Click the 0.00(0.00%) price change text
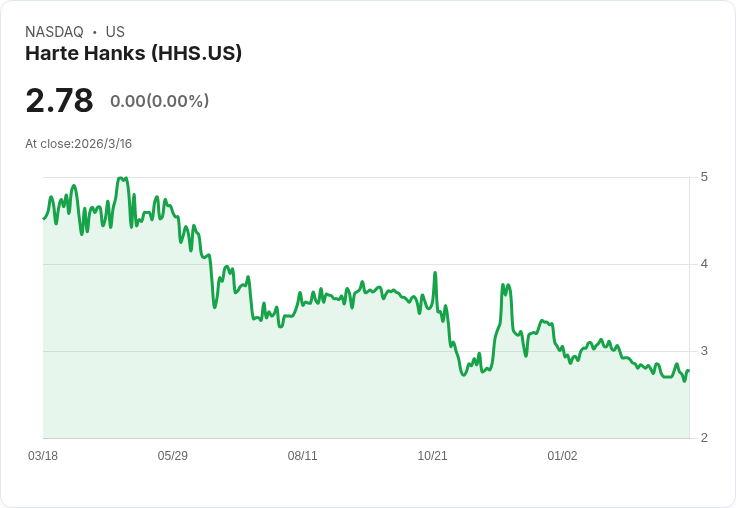 (x=159, y=101)
